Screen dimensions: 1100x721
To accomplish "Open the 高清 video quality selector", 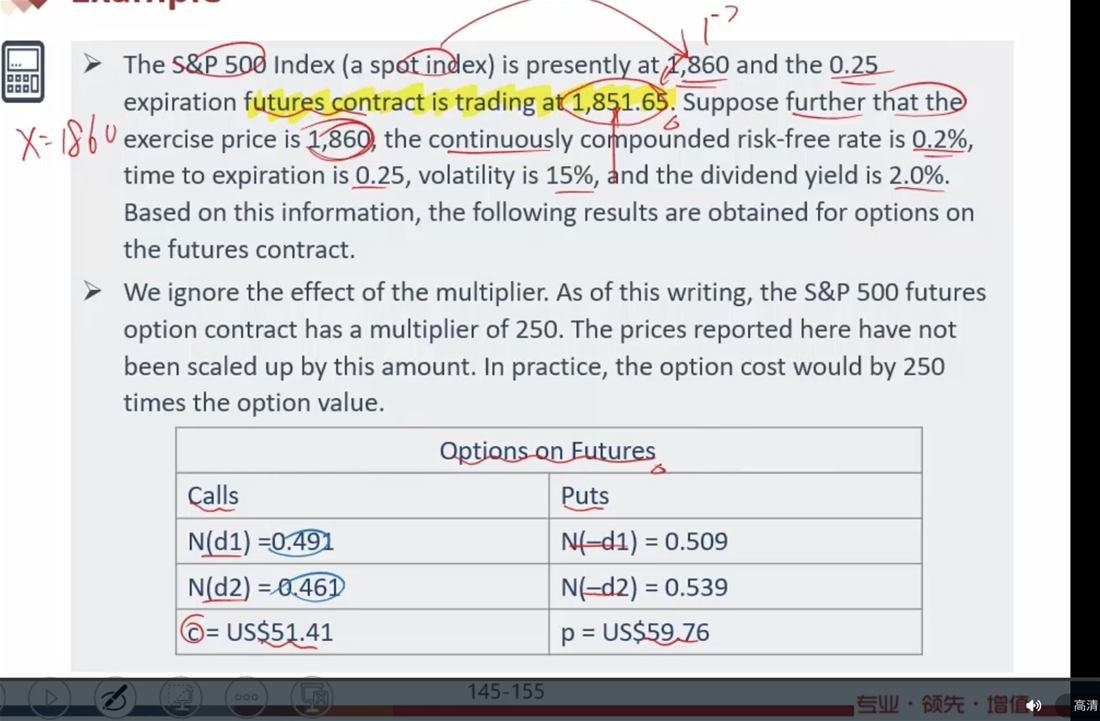I will tap(1085, 706).
